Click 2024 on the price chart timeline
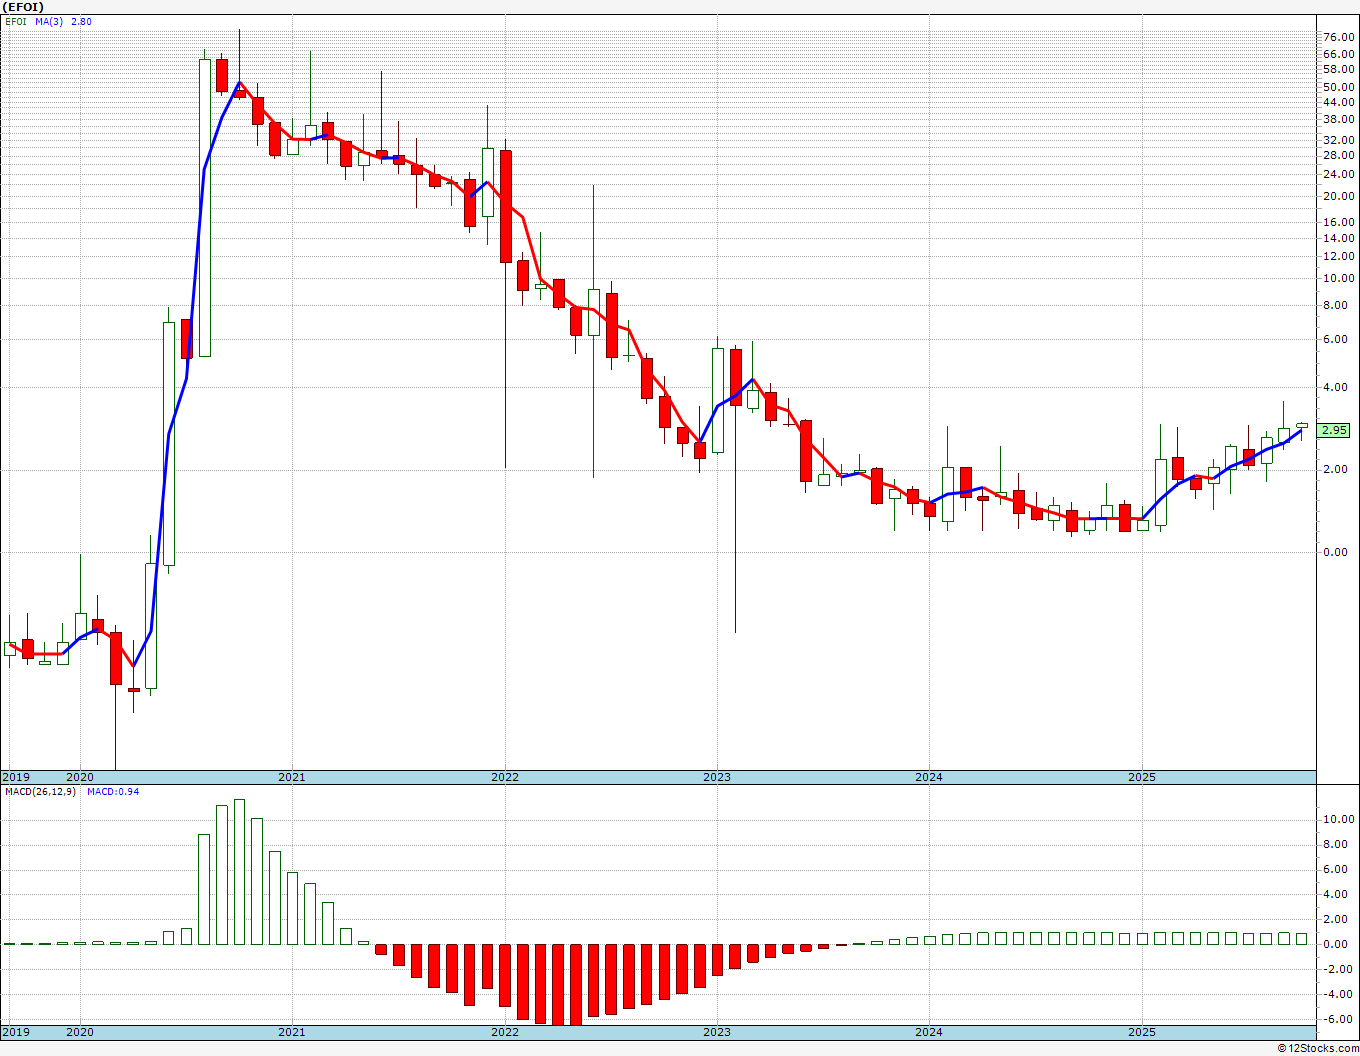The image size is (1360, 1056). (x=928, y=777)
